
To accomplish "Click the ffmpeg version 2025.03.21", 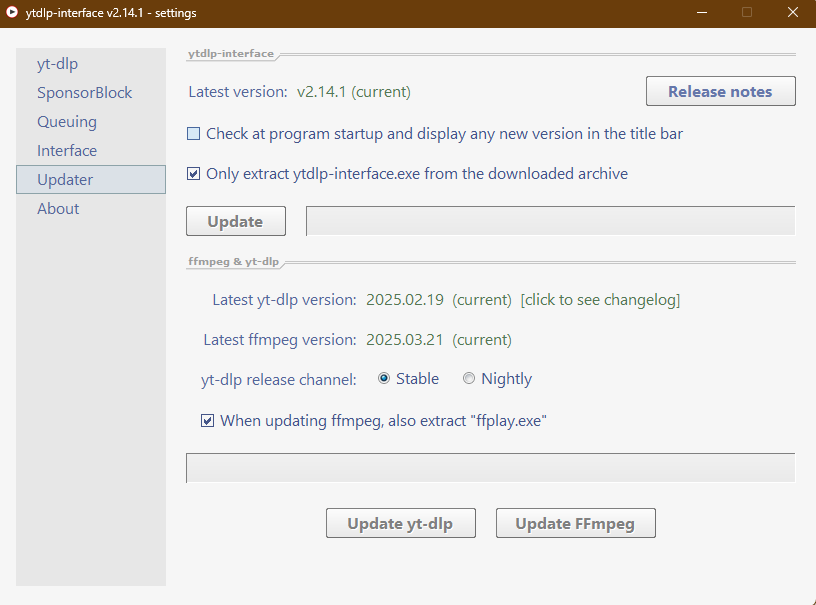I will [x=405, y=340].
